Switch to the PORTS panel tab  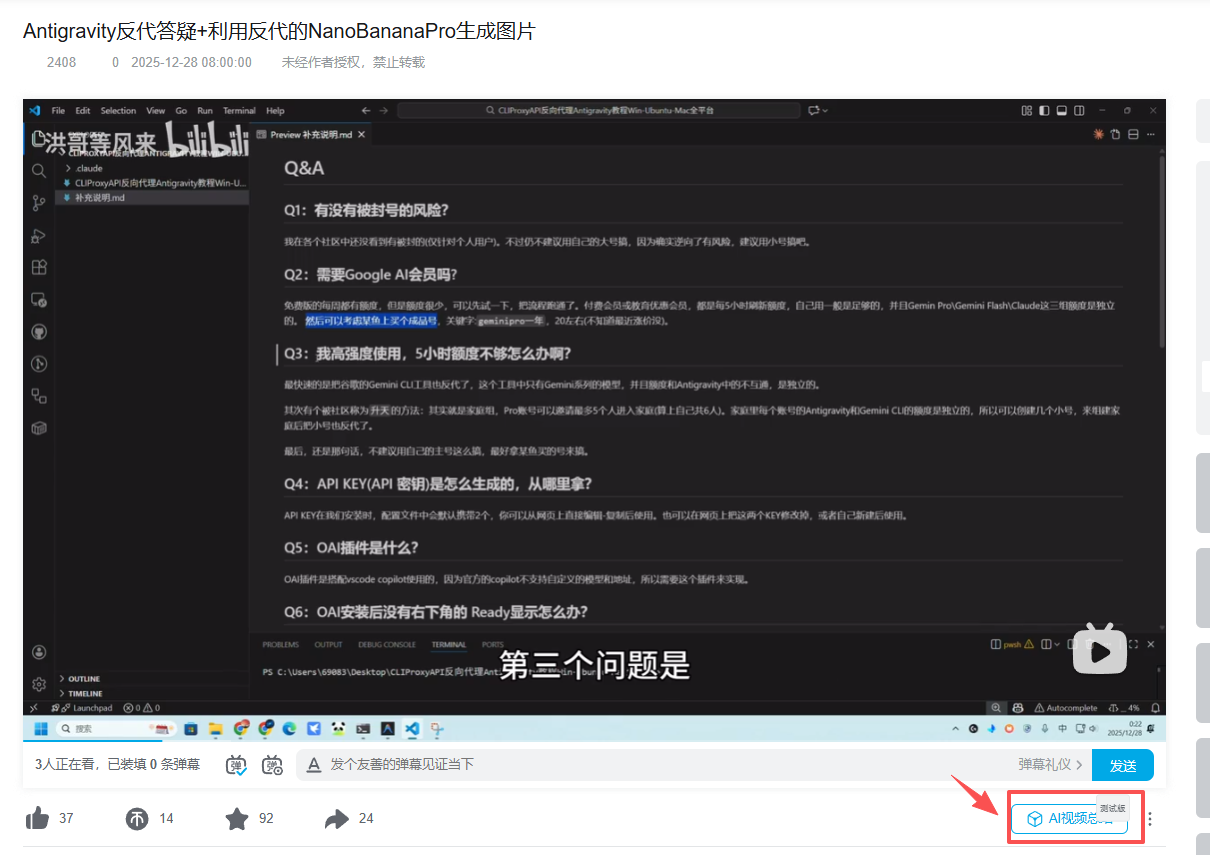pos(493,645)
